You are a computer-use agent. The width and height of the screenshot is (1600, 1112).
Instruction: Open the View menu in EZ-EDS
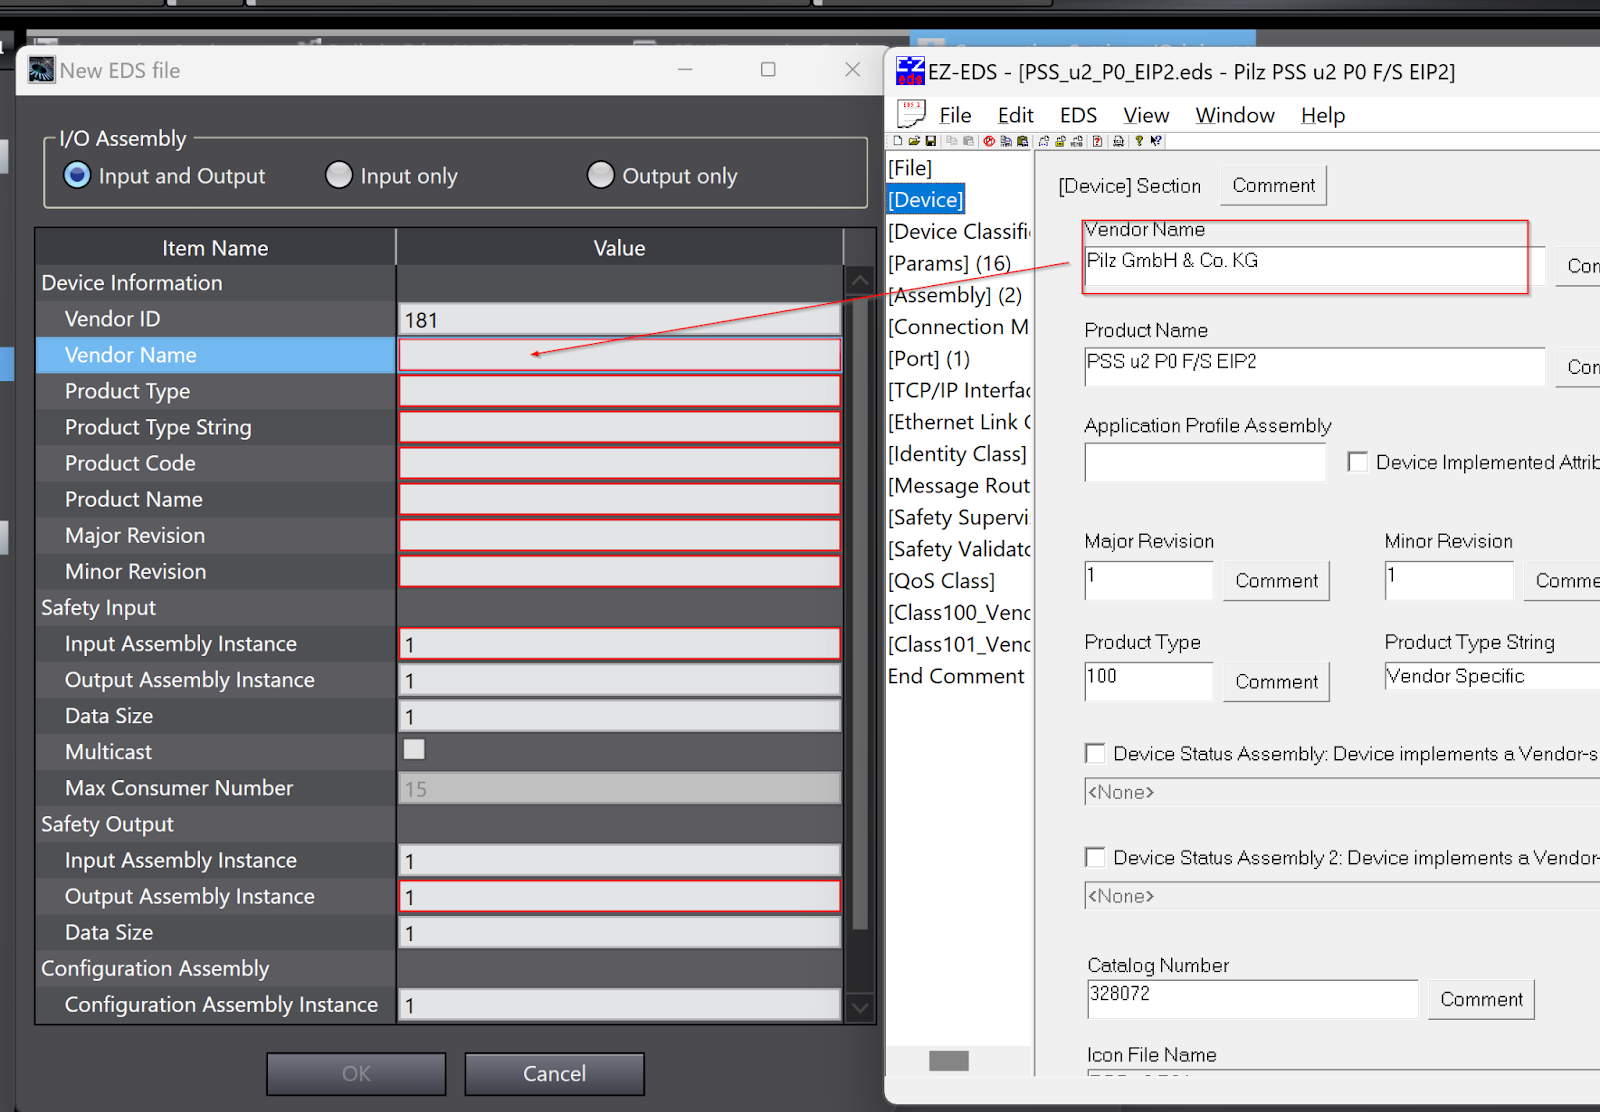click(x=1146, y=115)
